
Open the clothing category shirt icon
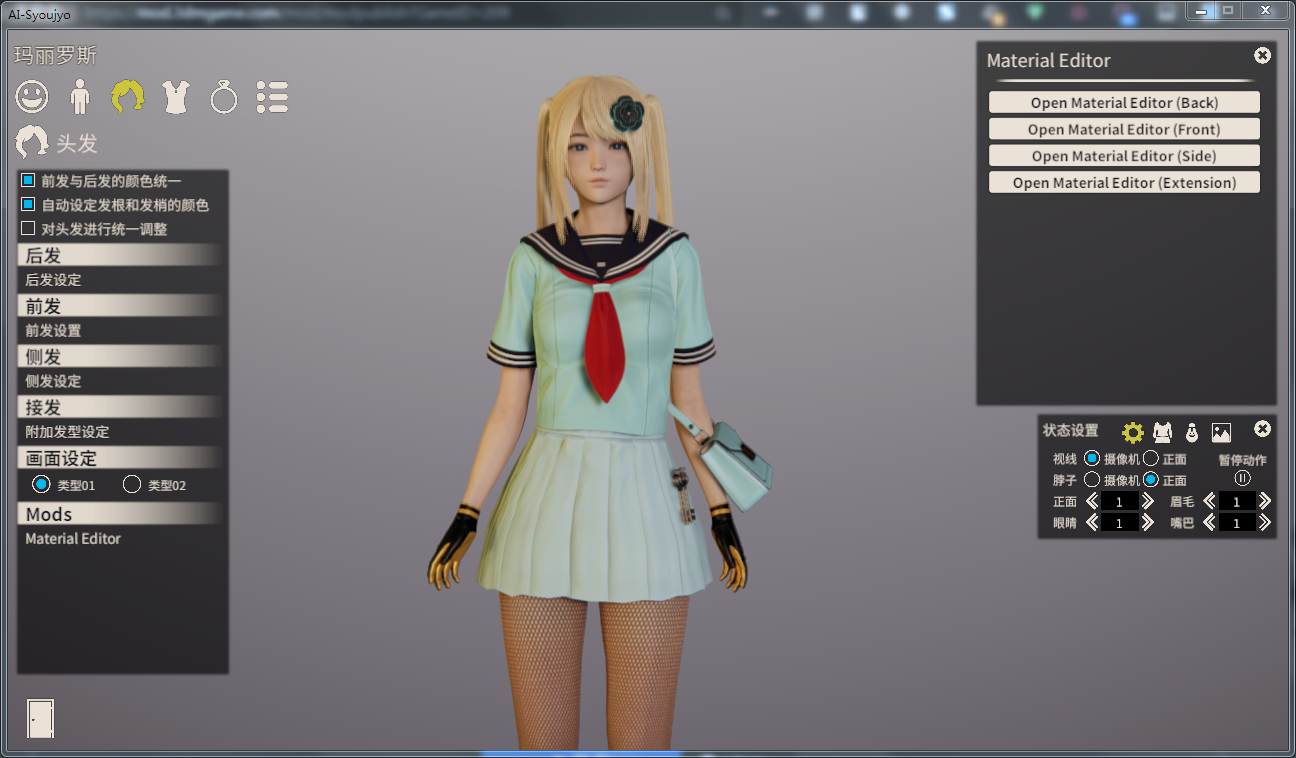click(175, 97)
